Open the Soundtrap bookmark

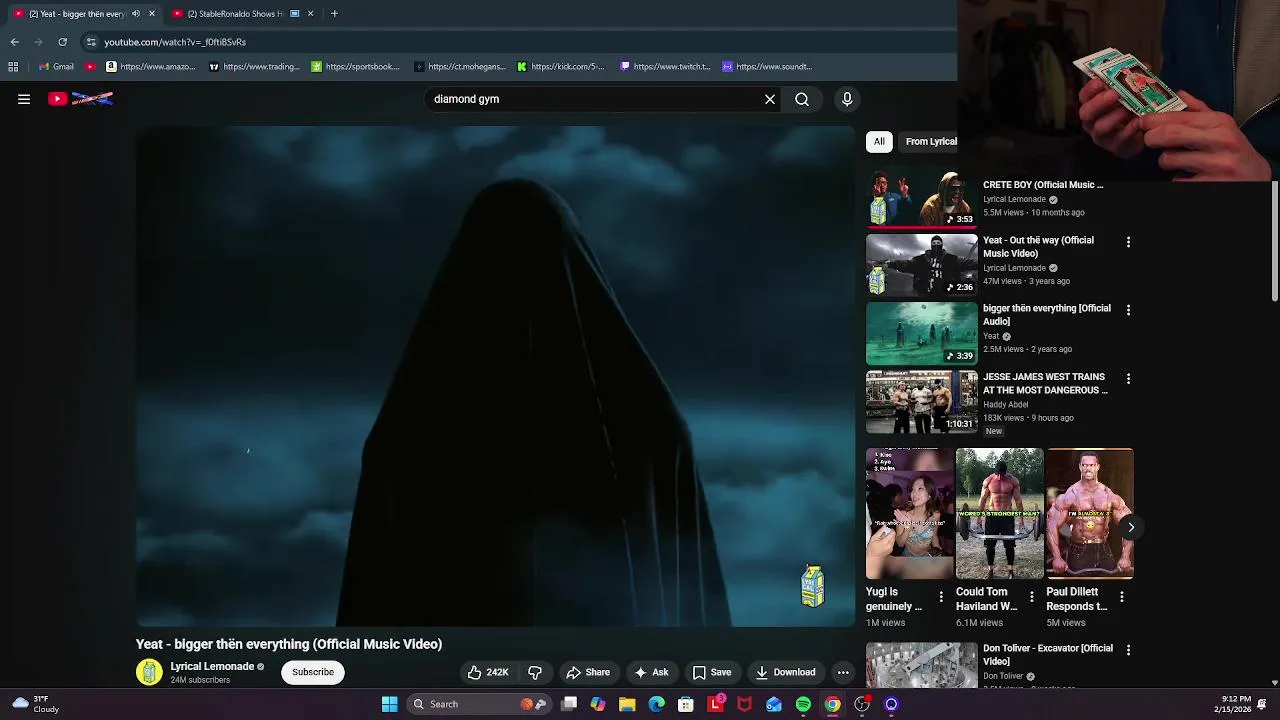tap(767, 67)
